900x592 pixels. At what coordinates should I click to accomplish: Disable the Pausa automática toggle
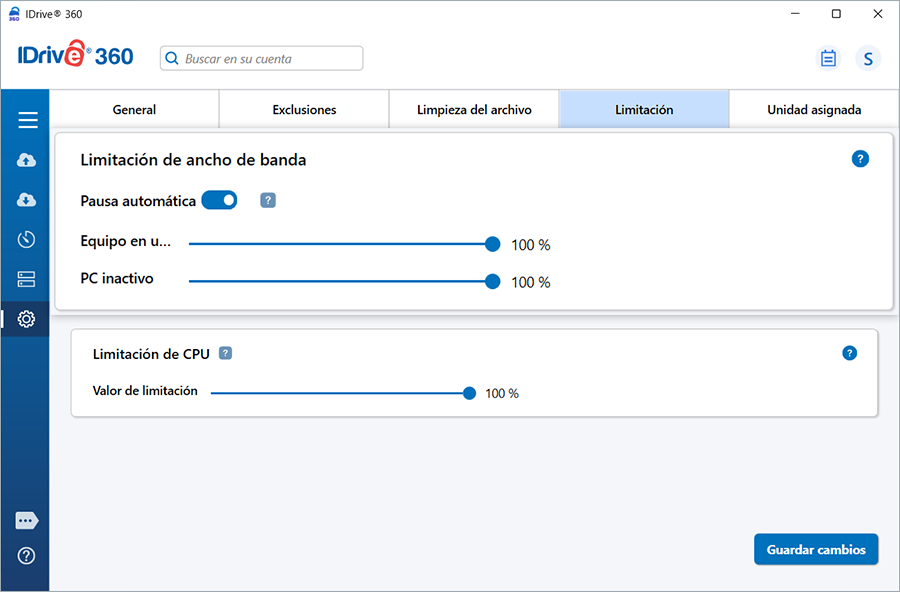coord(219,200)
